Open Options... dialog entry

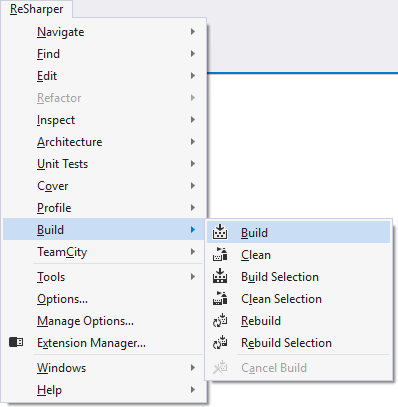(x=103, y=299)
